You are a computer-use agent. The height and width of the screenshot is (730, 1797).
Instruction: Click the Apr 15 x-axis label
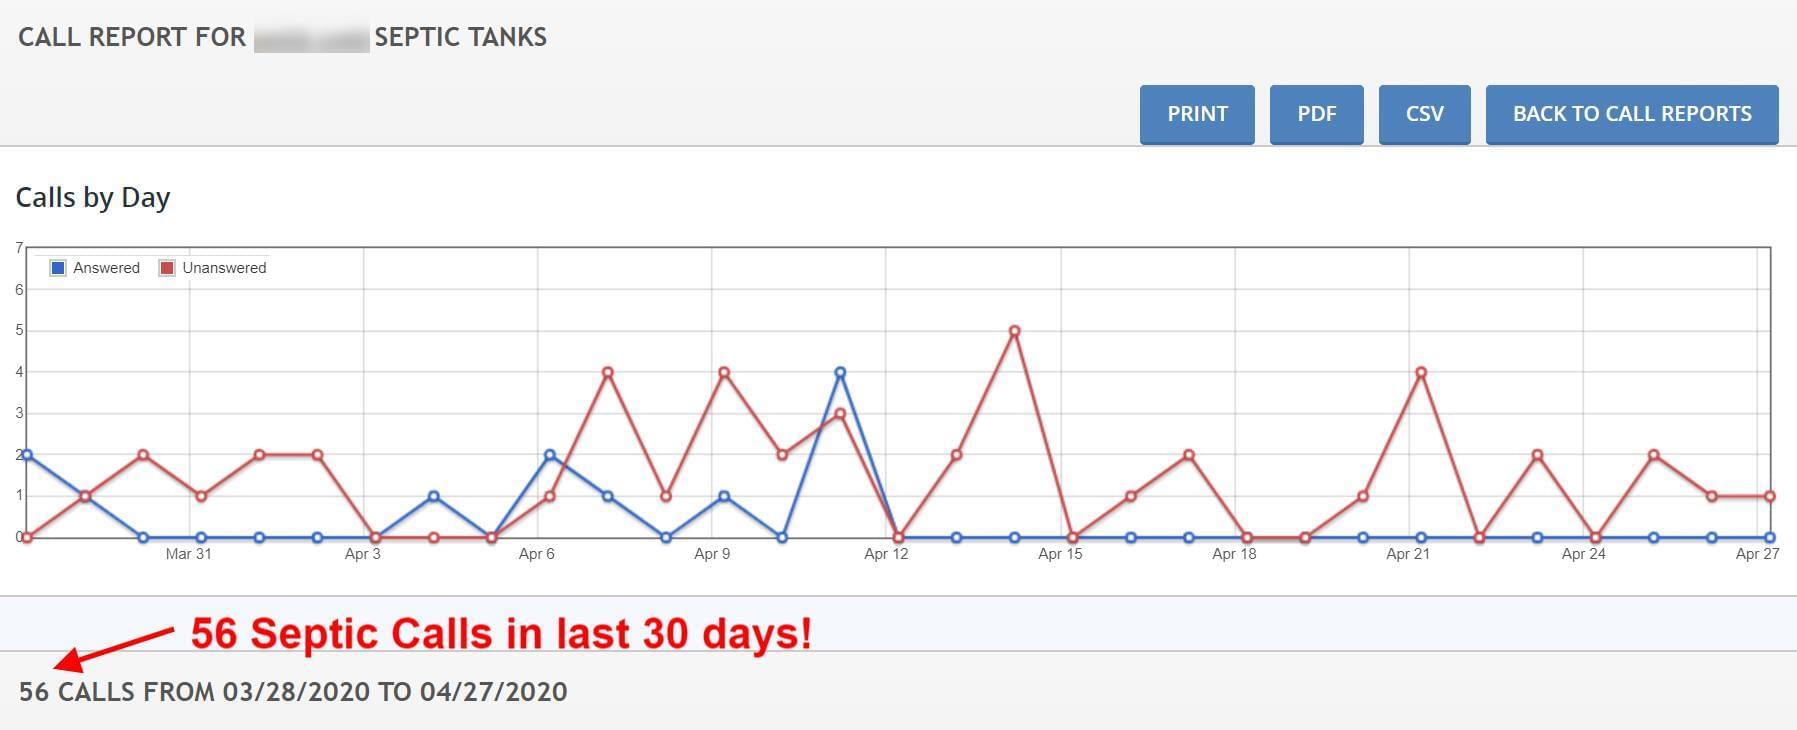pos(1060,554)
